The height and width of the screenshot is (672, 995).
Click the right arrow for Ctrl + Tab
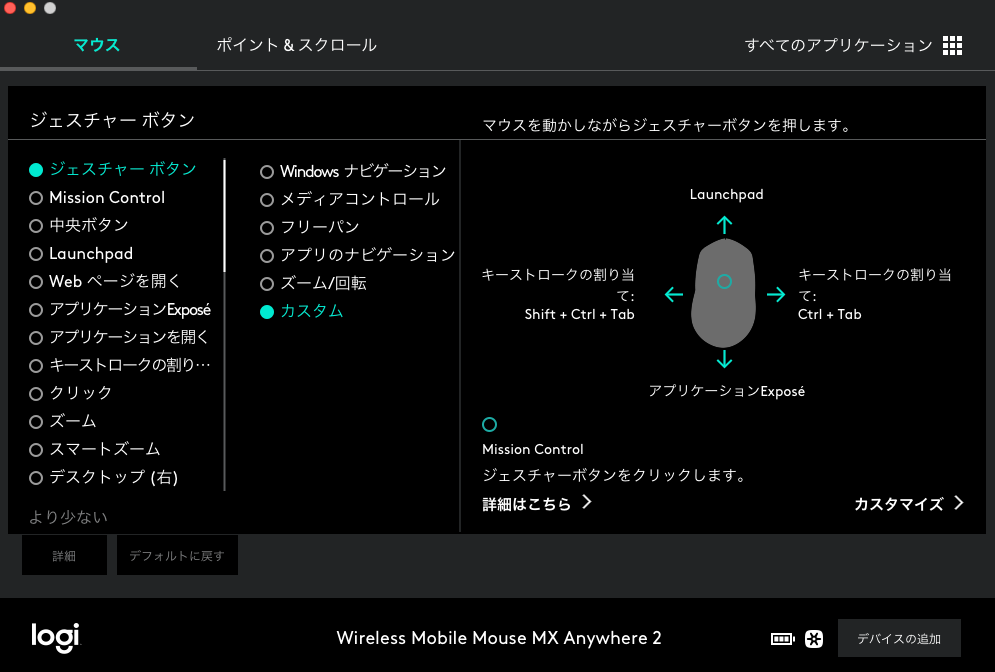(775, 294)
